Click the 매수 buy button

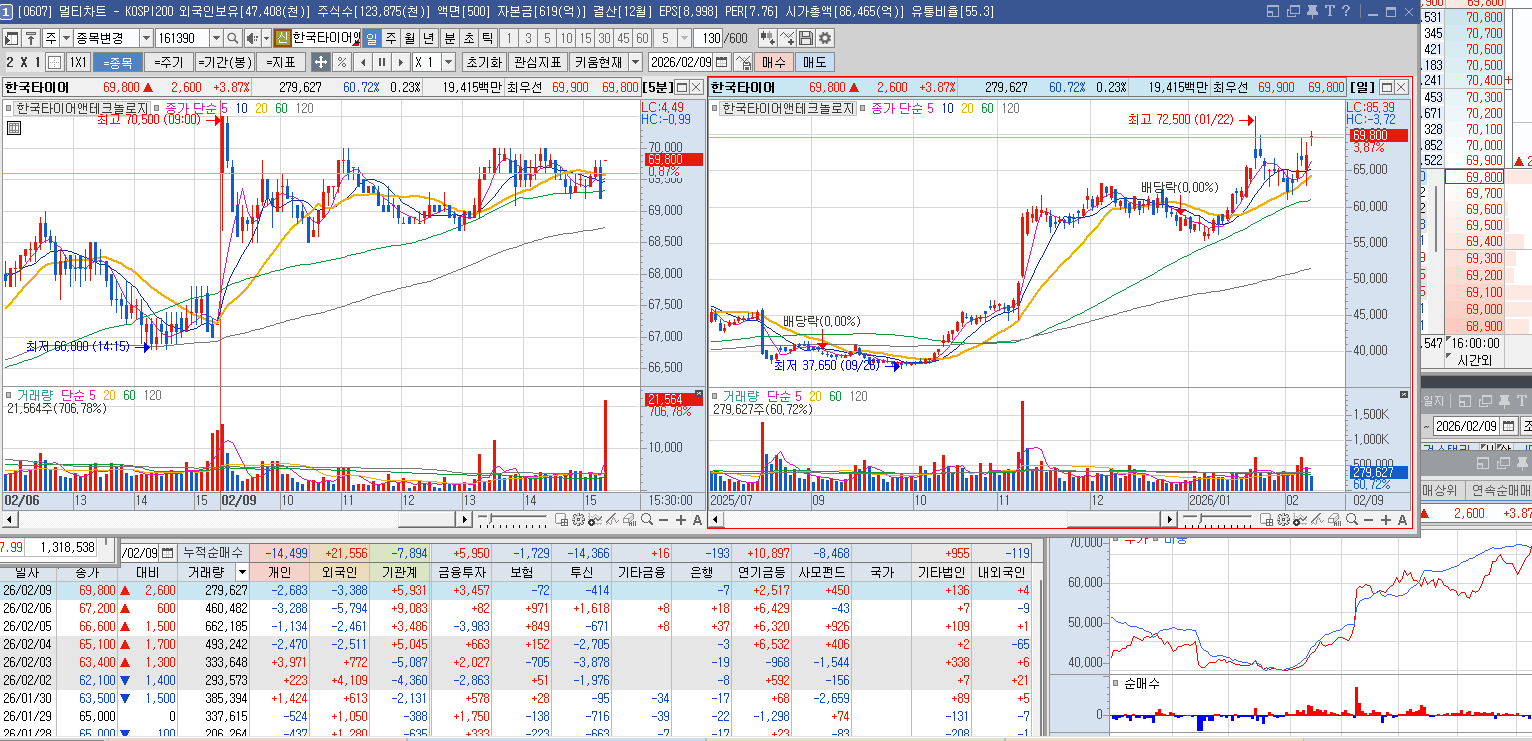tap(774, 62)
